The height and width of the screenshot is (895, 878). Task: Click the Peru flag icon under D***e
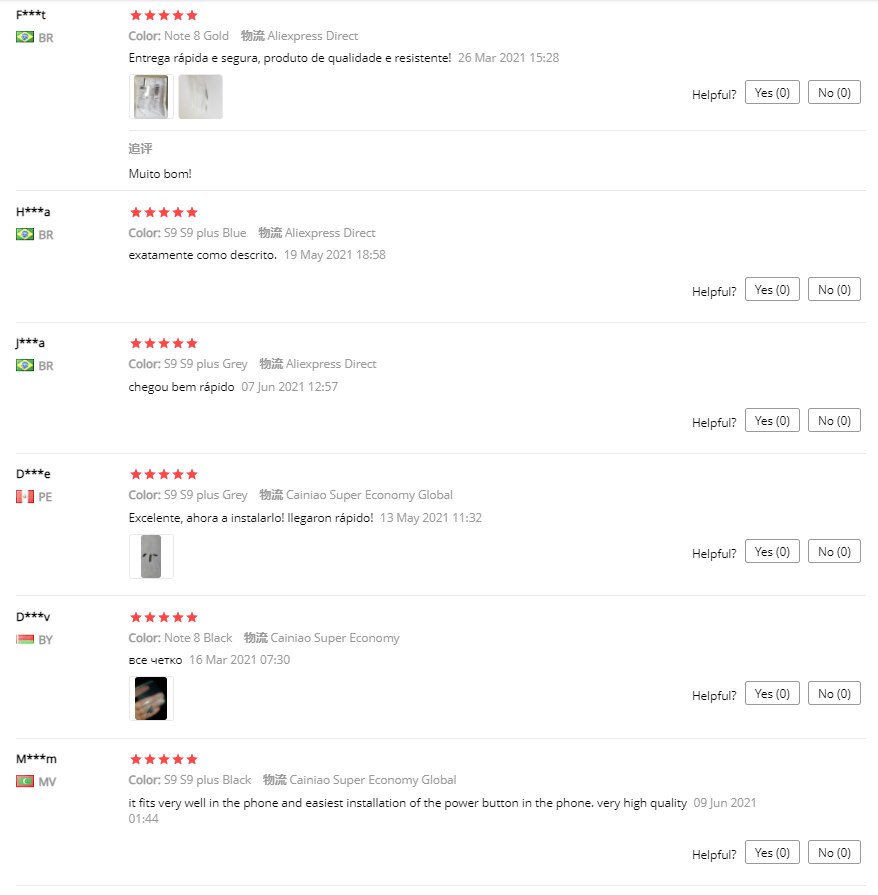(x=25, y=497)
